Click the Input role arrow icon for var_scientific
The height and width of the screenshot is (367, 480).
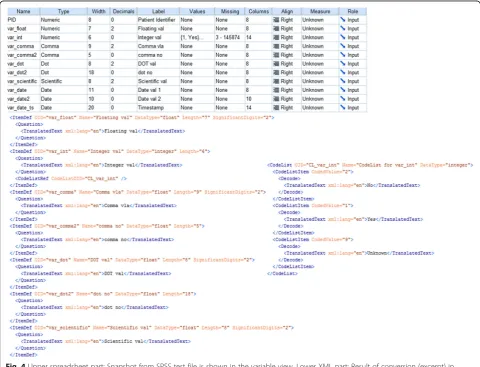coord(343,81)
